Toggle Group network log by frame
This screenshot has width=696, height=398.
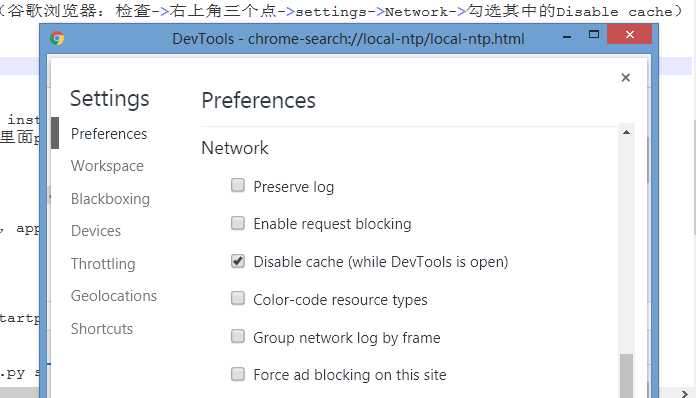pyautogui.click(x=238, y=336)
